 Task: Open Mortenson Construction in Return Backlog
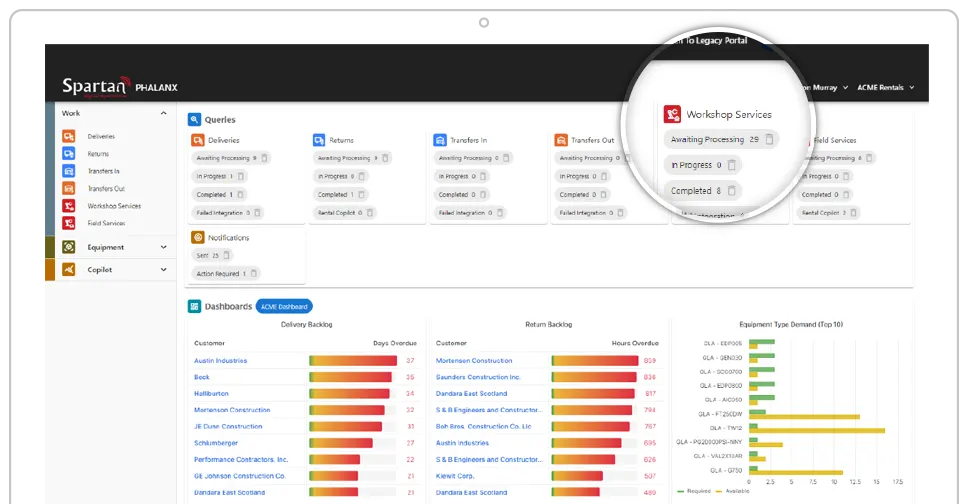[474, 361]
